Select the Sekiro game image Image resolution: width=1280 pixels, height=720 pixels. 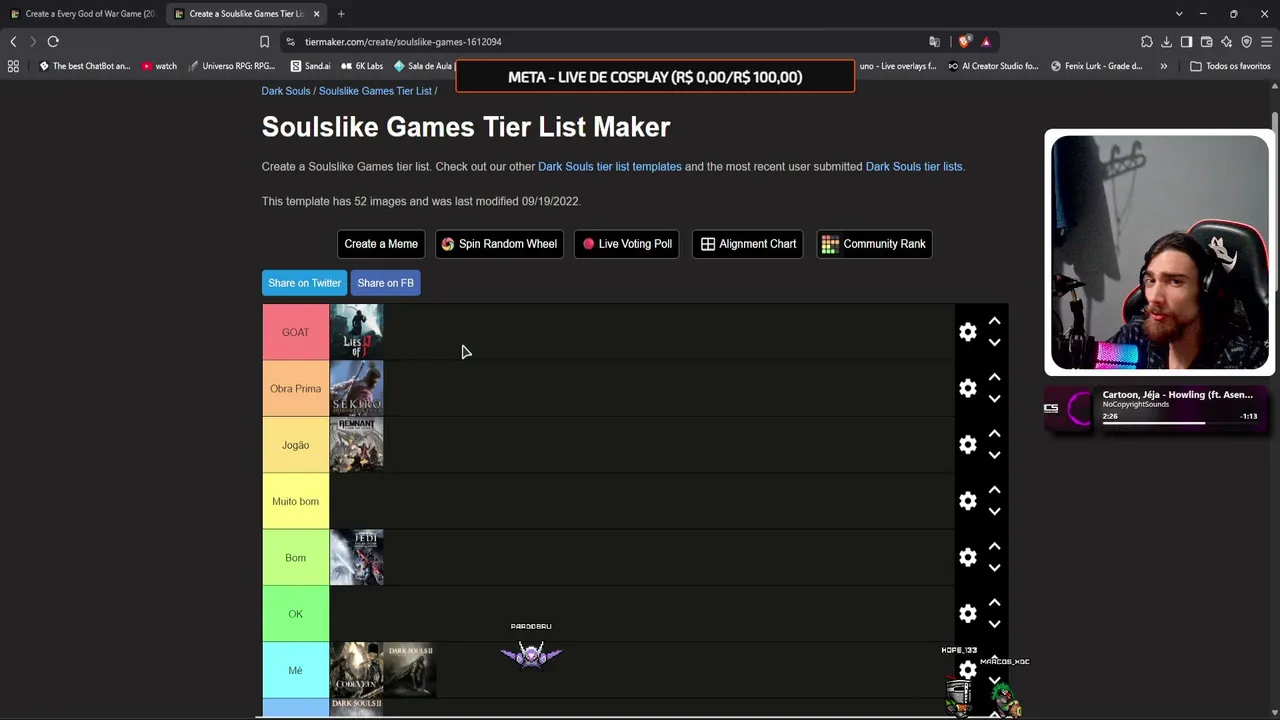click(x=356, y=388)
